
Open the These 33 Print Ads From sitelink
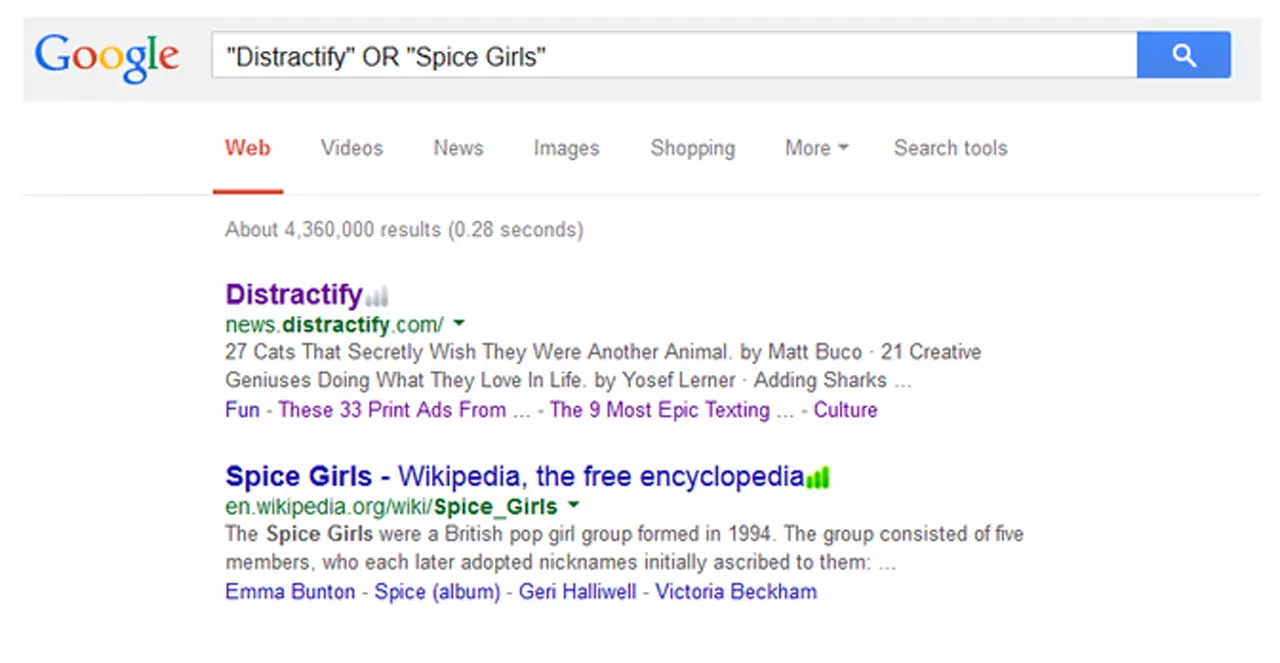click(x=405, y=410)
